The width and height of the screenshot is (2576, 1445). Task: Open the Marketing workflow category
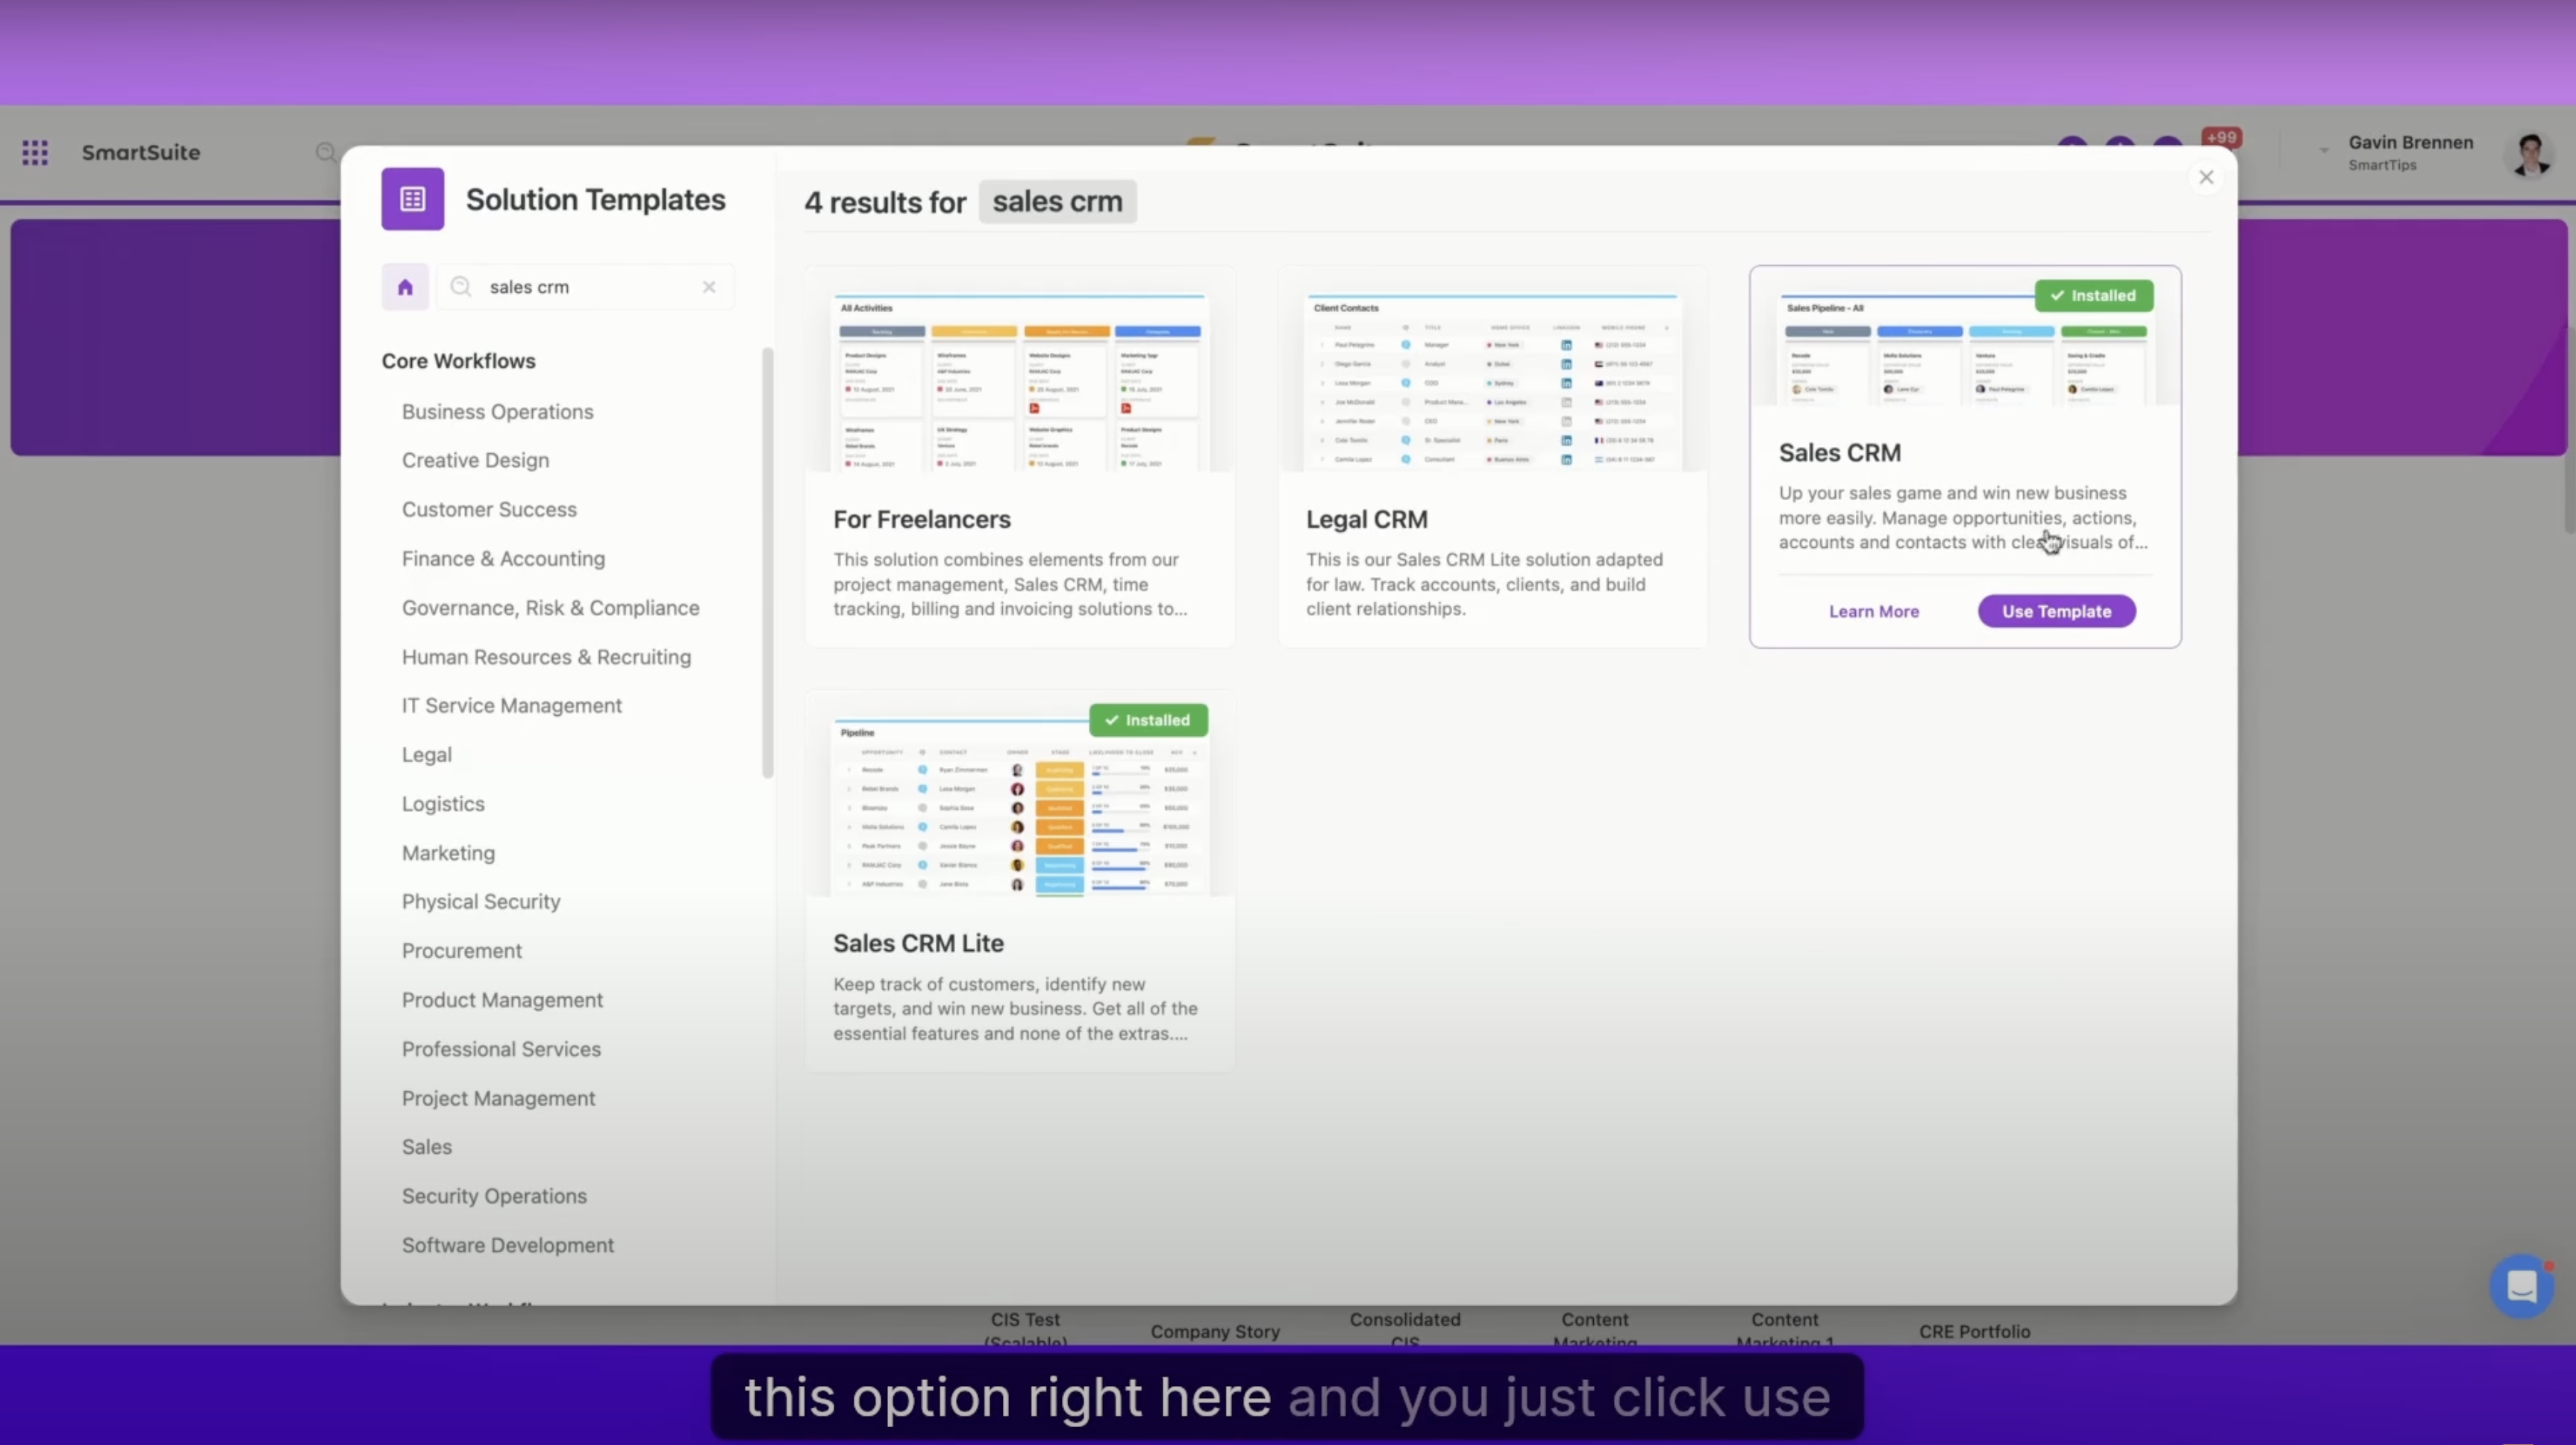pos(448,853)
